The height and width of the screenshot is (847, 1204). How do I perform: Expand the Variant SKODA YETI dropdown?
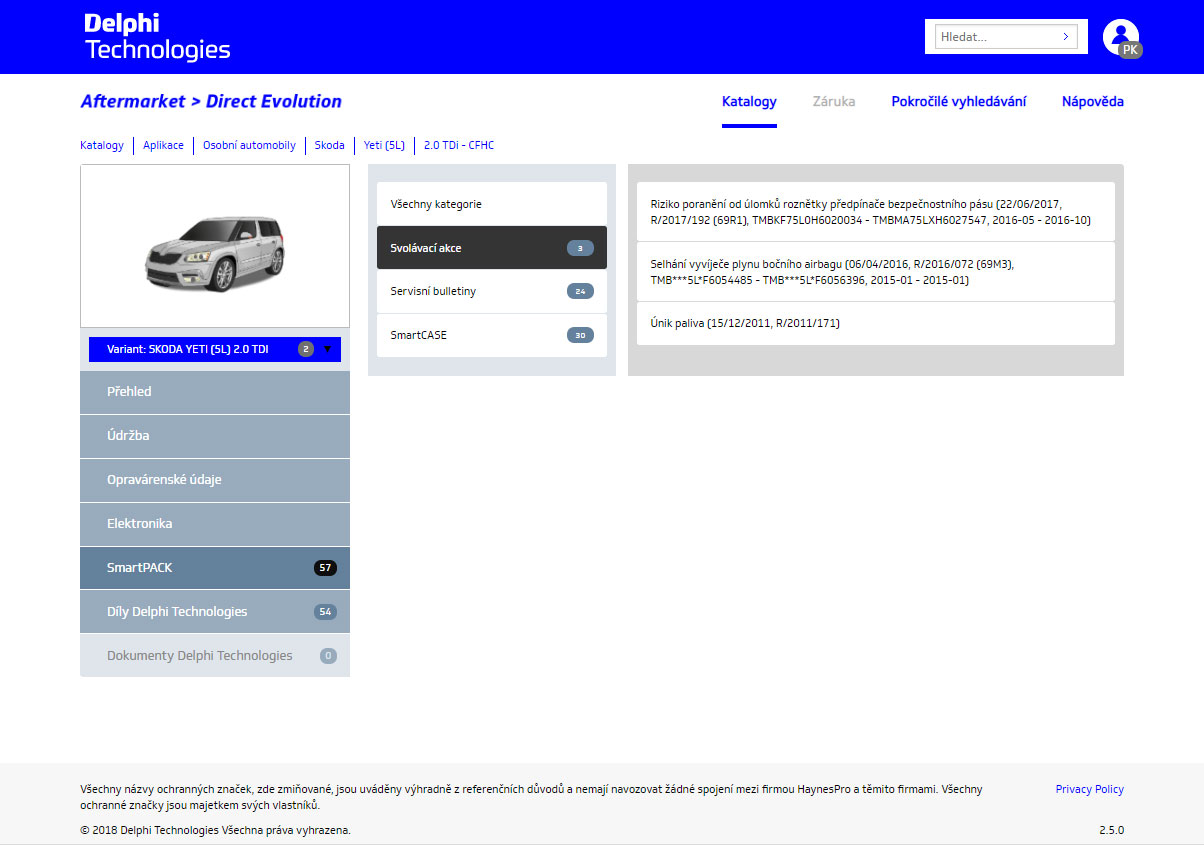coord(215,349)
